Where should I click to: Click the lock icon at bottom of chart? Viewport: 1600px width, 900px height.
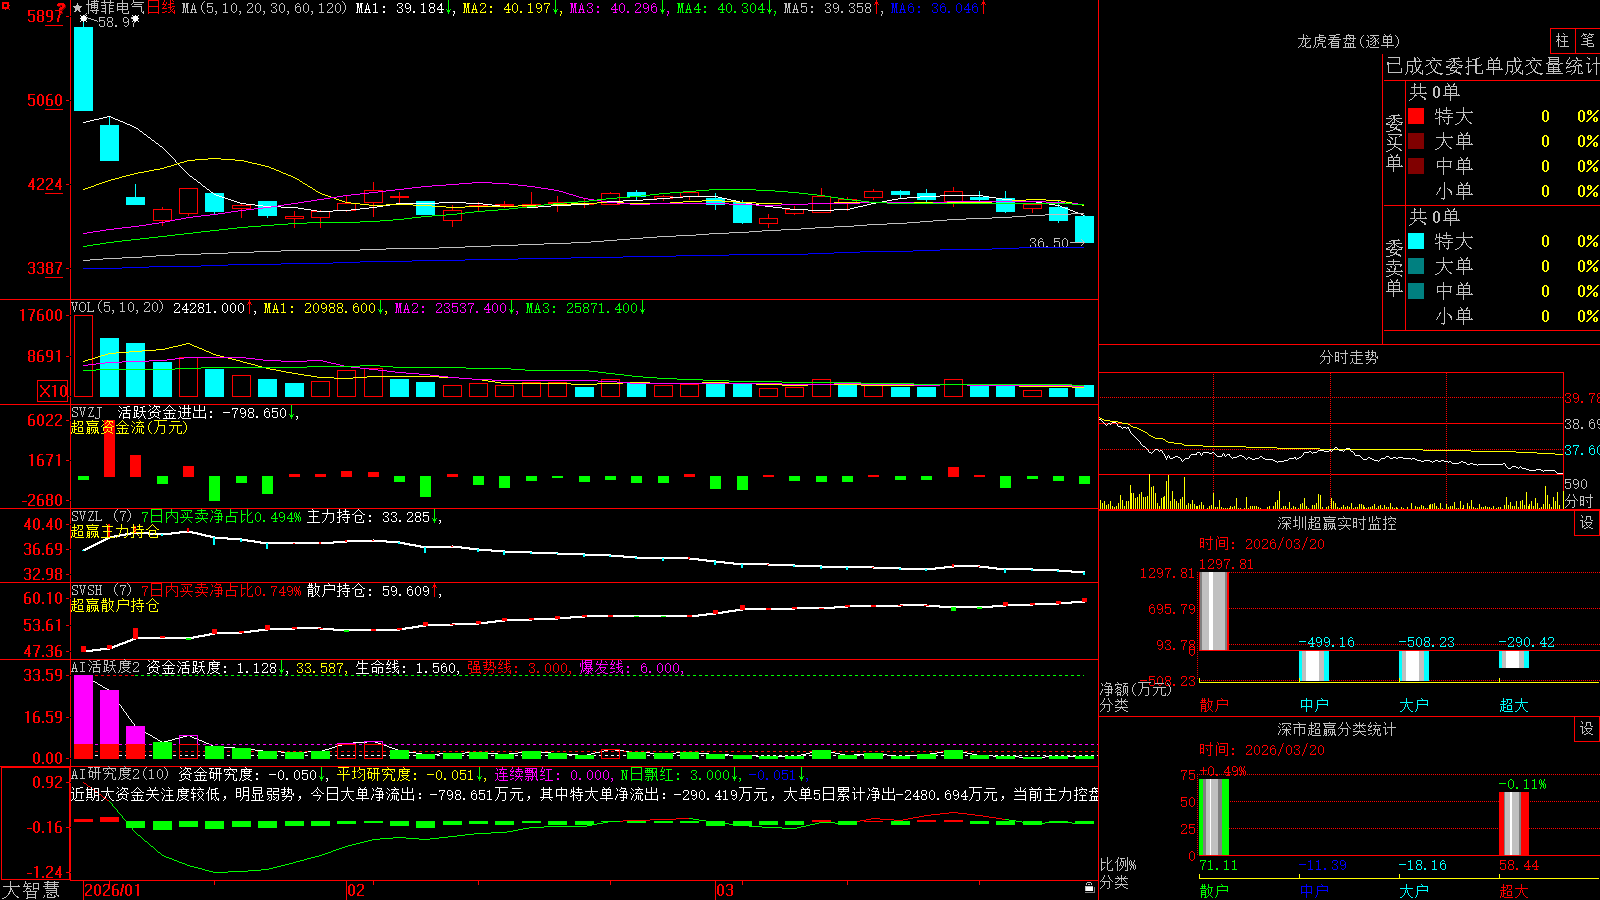click(1090, 887)
